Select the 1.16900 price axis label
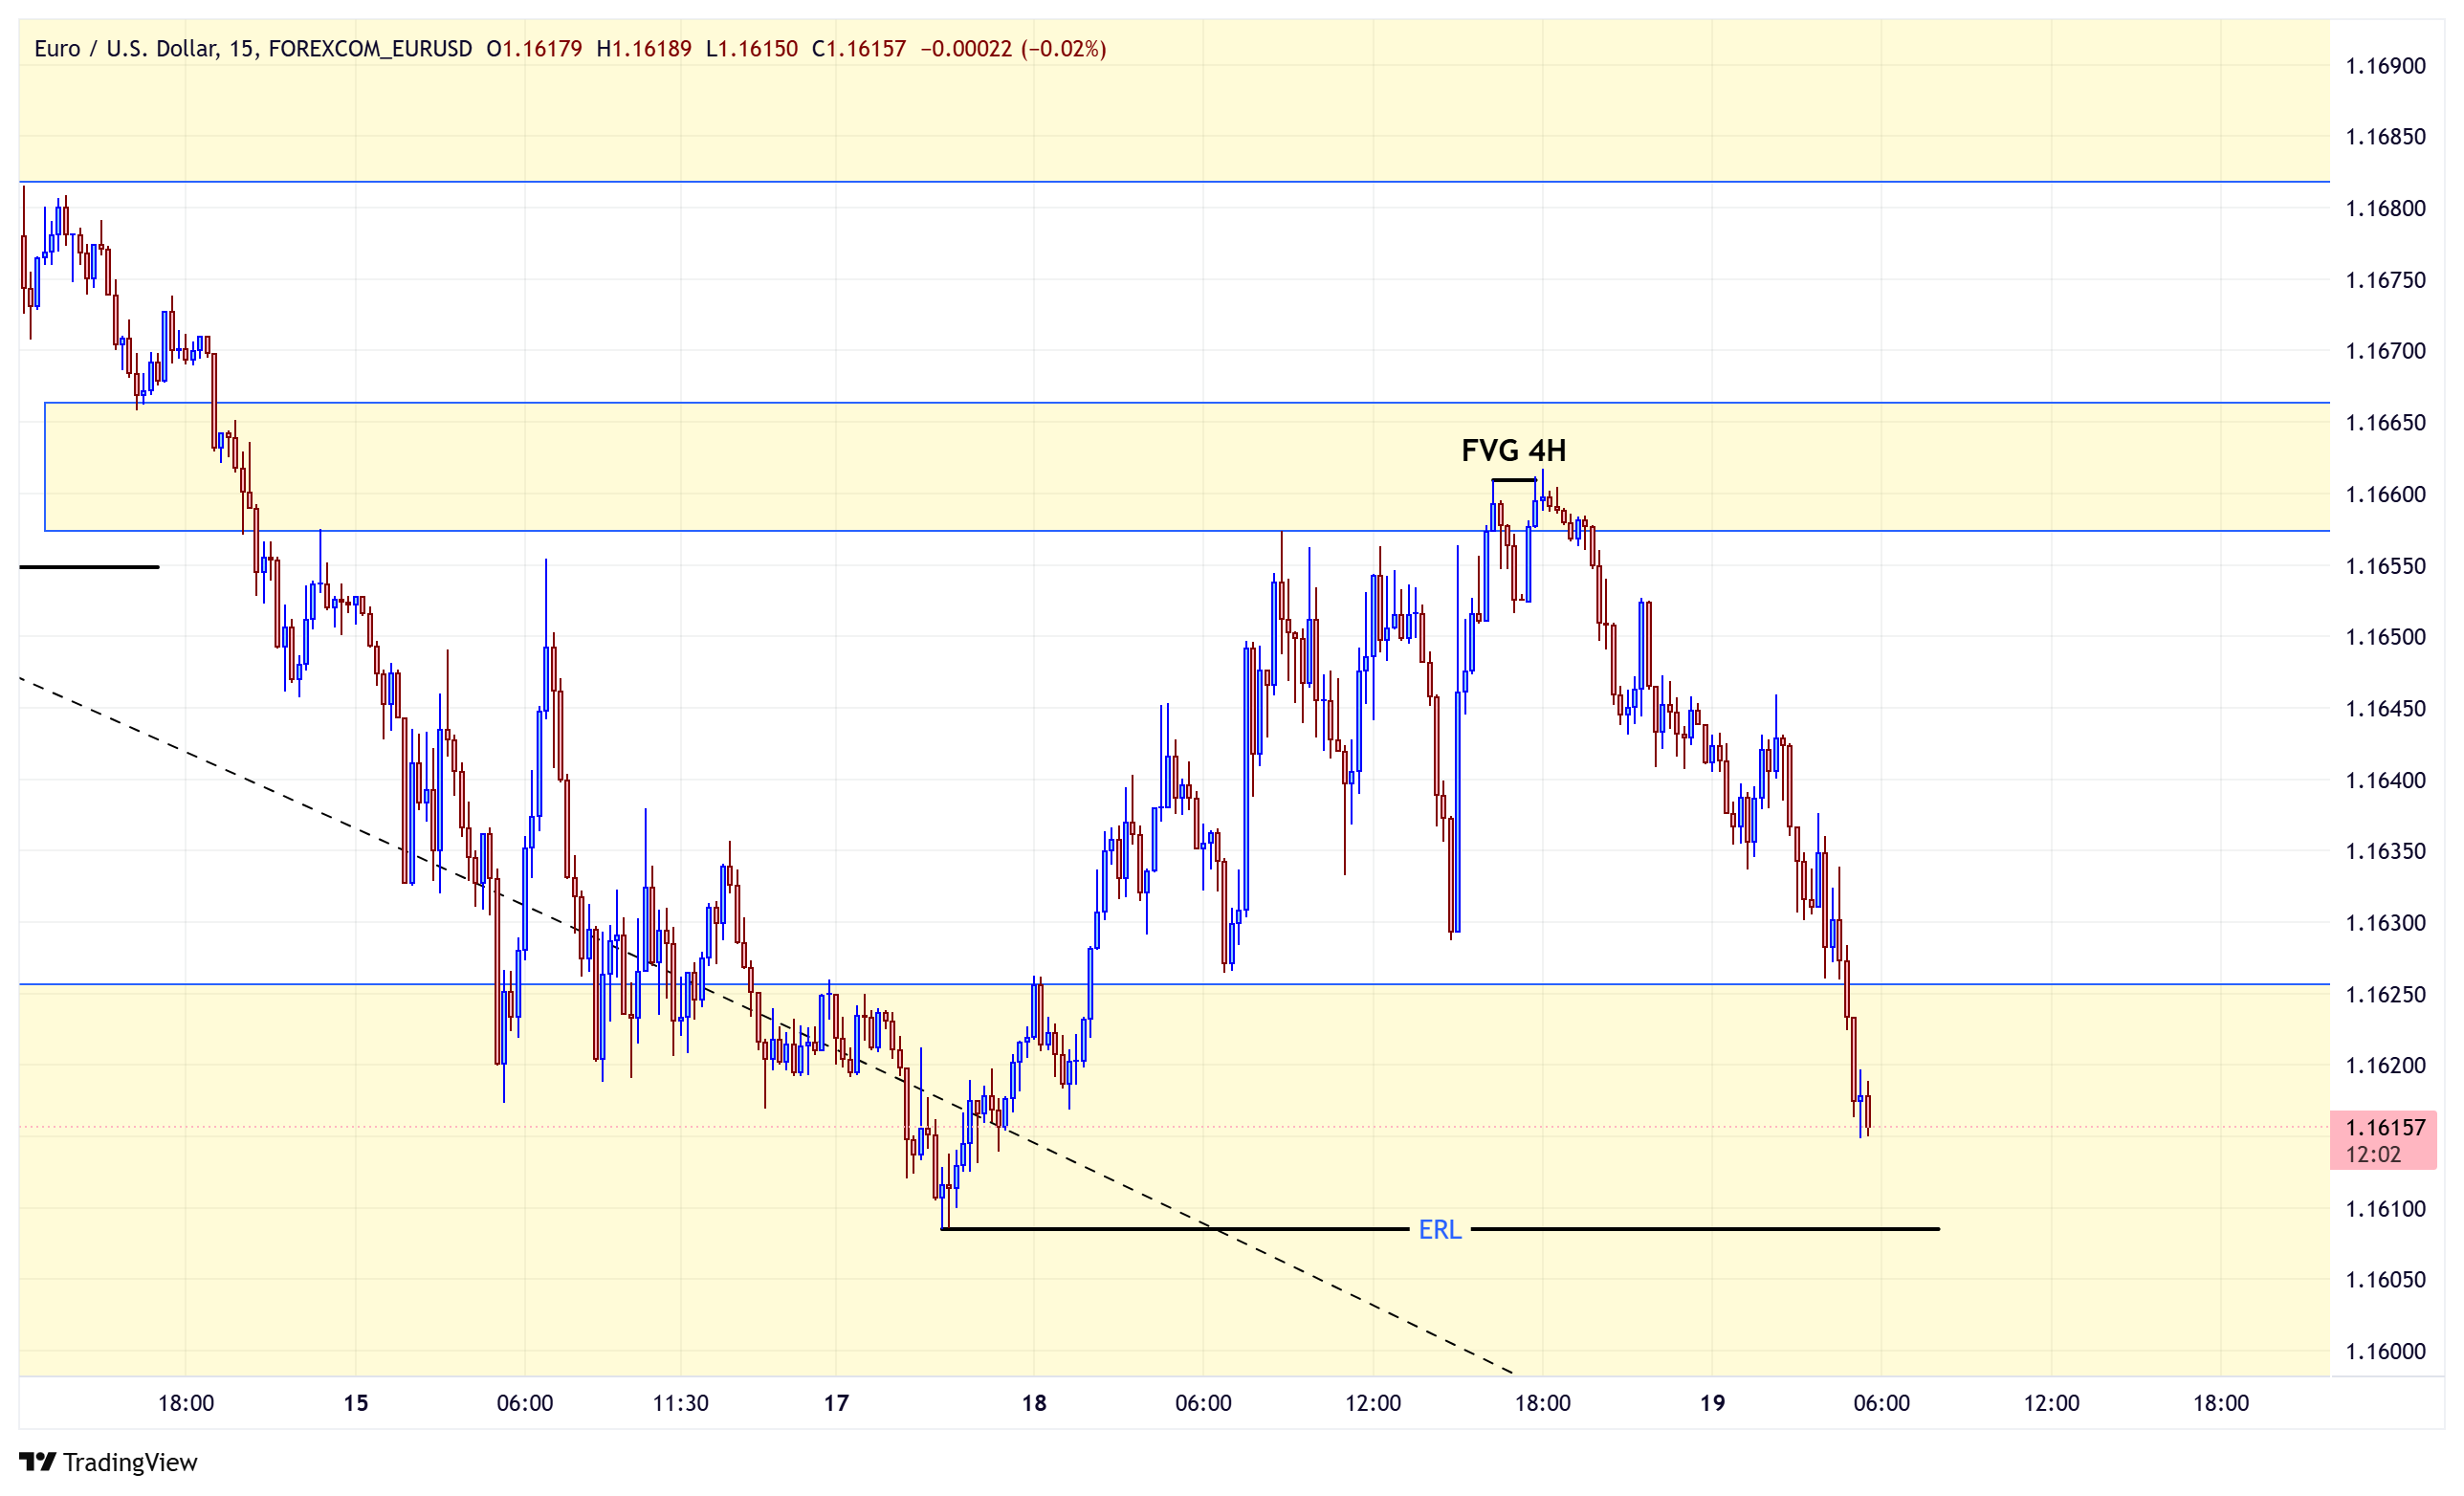Screen dimensions: 2464x1496 [x=2385, y=66]
